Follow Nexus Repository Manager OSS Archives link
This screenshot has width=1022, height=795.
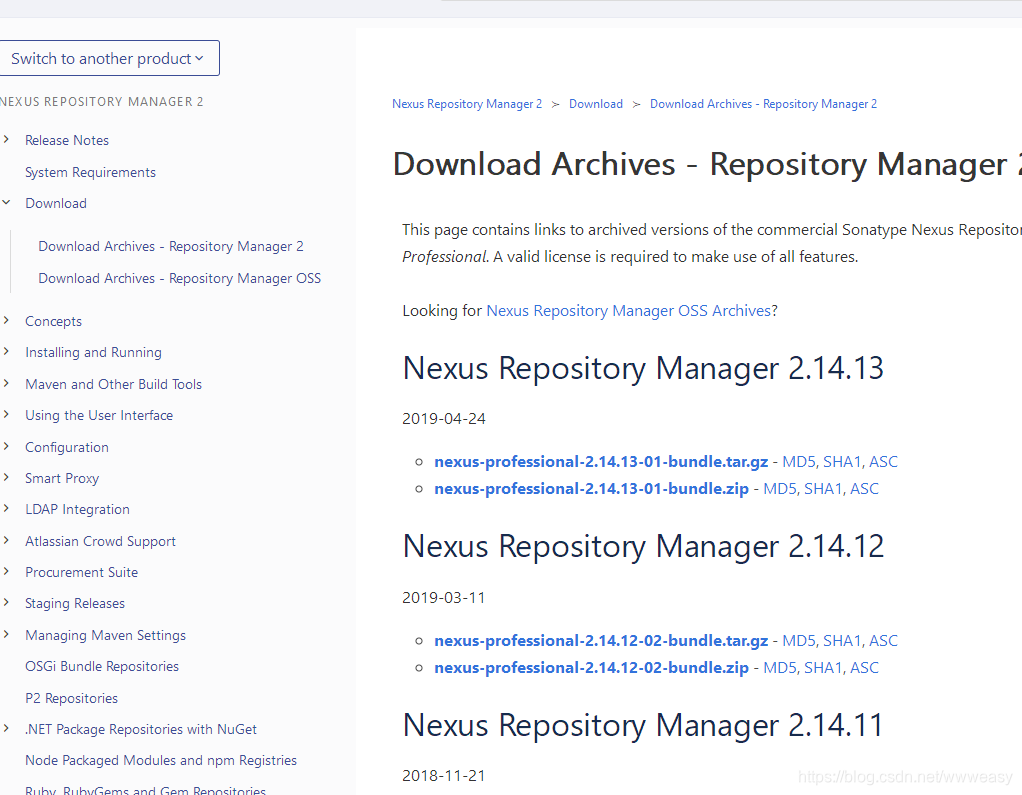tap(629, 311)
